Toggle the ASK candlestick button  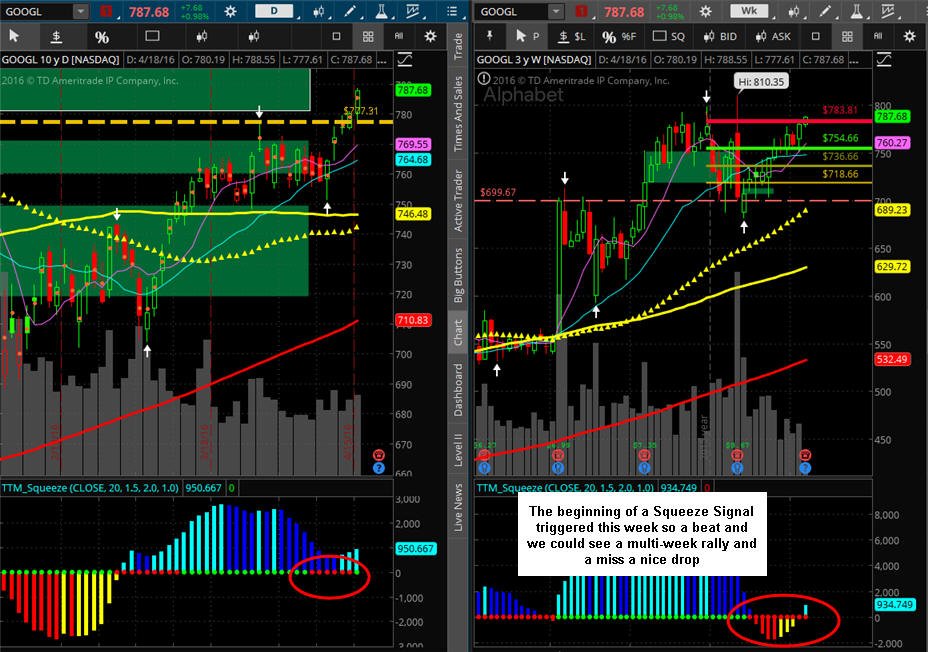773,36
